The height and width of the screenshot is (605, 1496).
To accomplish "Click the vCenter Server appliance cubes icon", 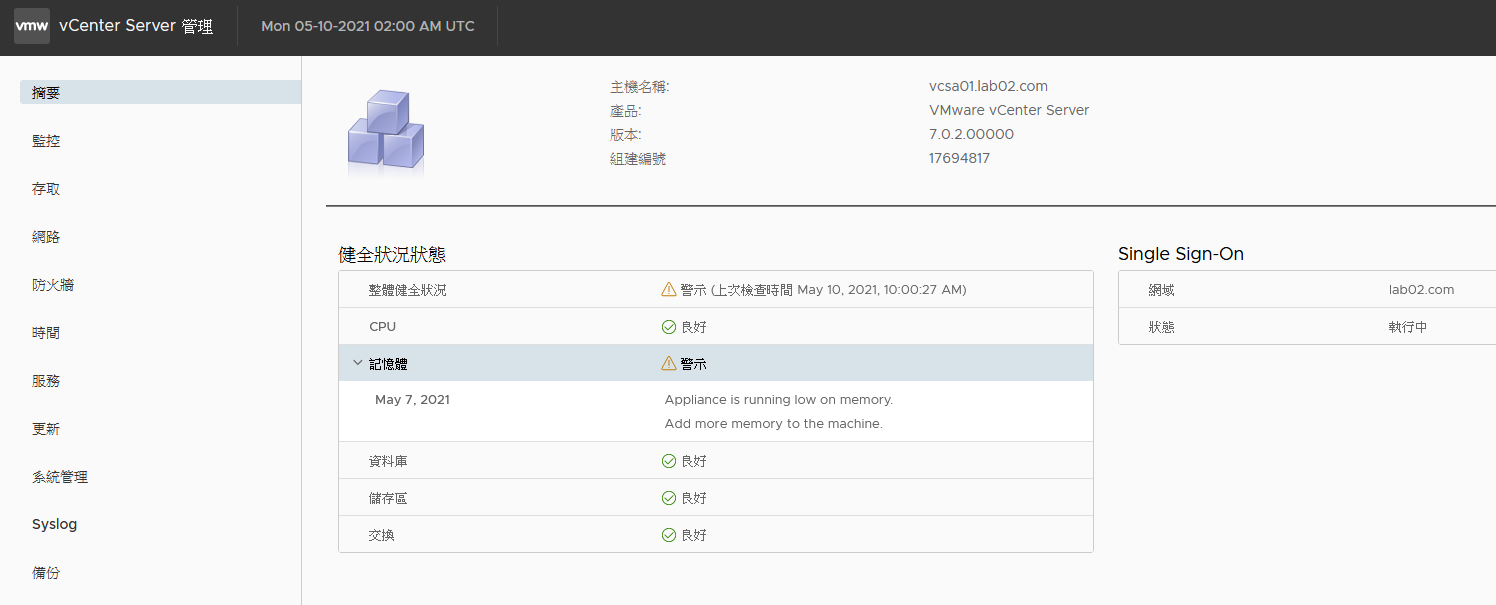I will 386,133.
